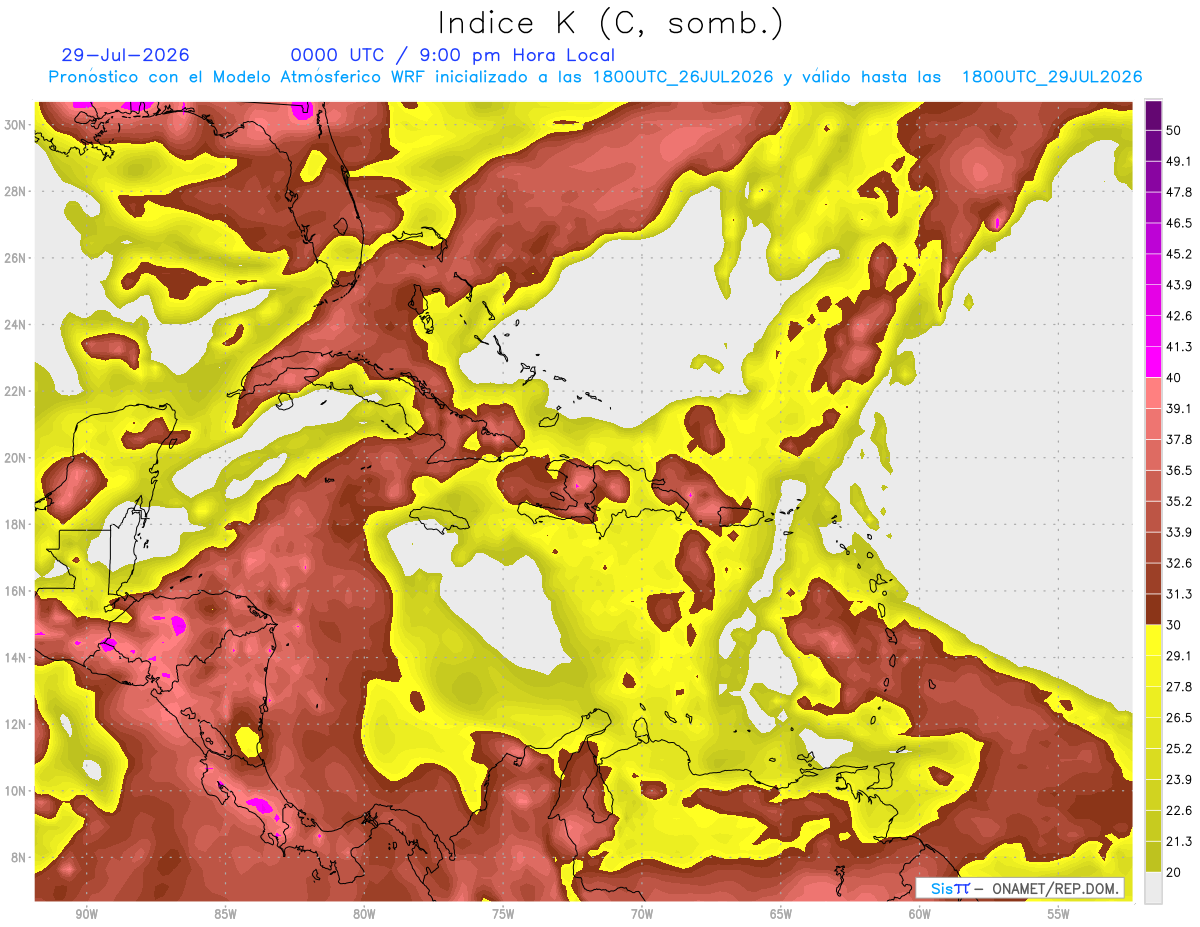Pick the dark purple colorbar swatch above 50

pos(1153,115)
